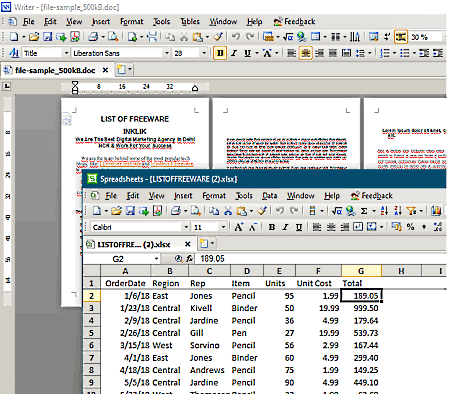Export workbook to PDF in Spreadsheets toolbar
Image resolution: width=450 pixels, height=394 pixels.
[158, 211]
